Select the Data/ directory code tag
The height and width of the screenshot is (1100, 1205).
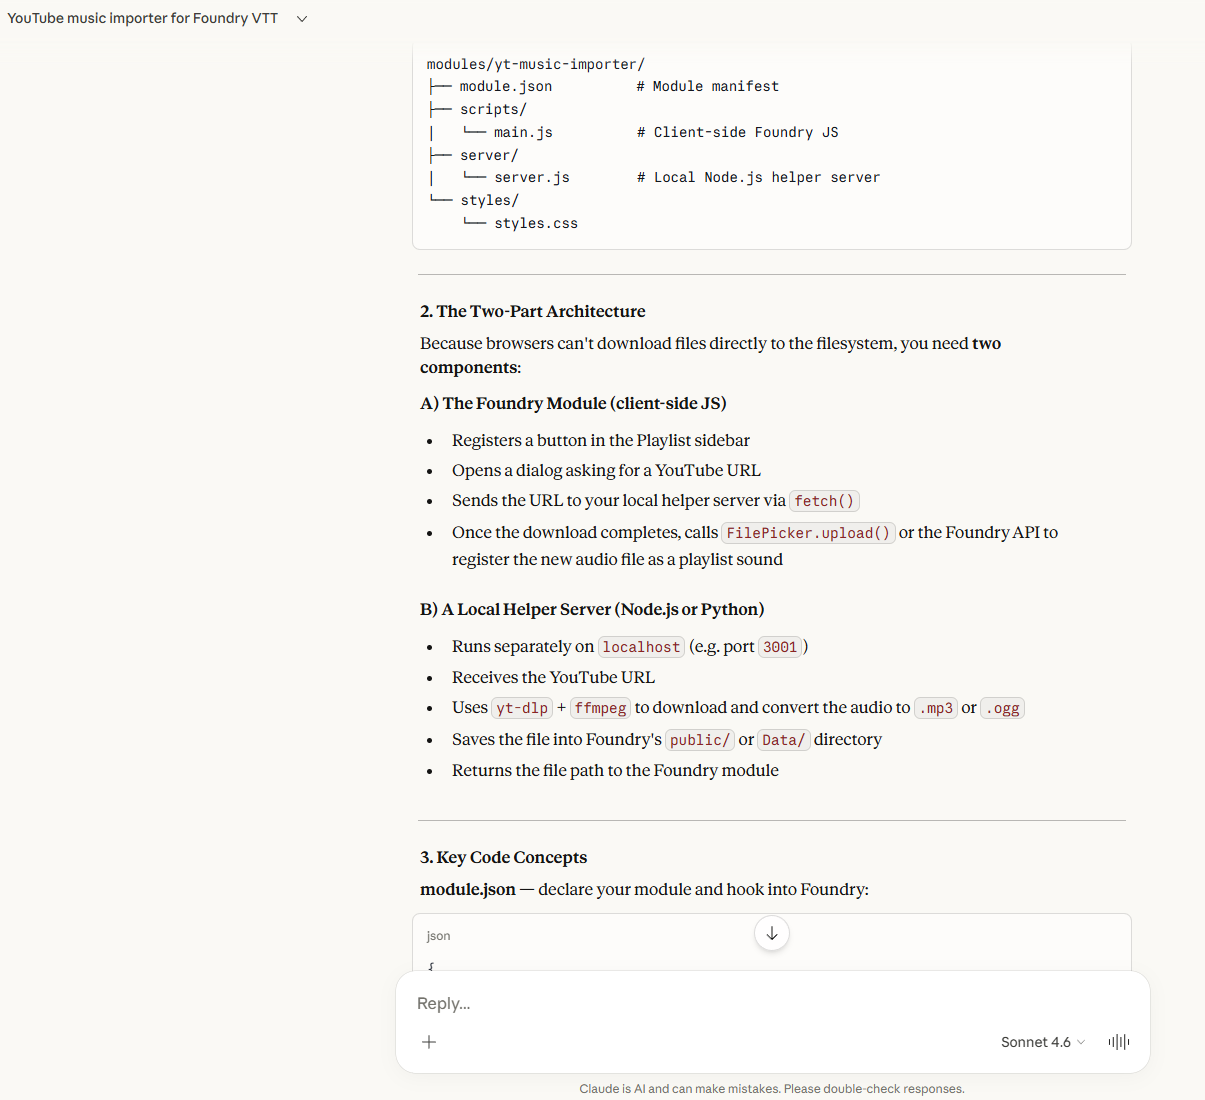pos(783,740)
